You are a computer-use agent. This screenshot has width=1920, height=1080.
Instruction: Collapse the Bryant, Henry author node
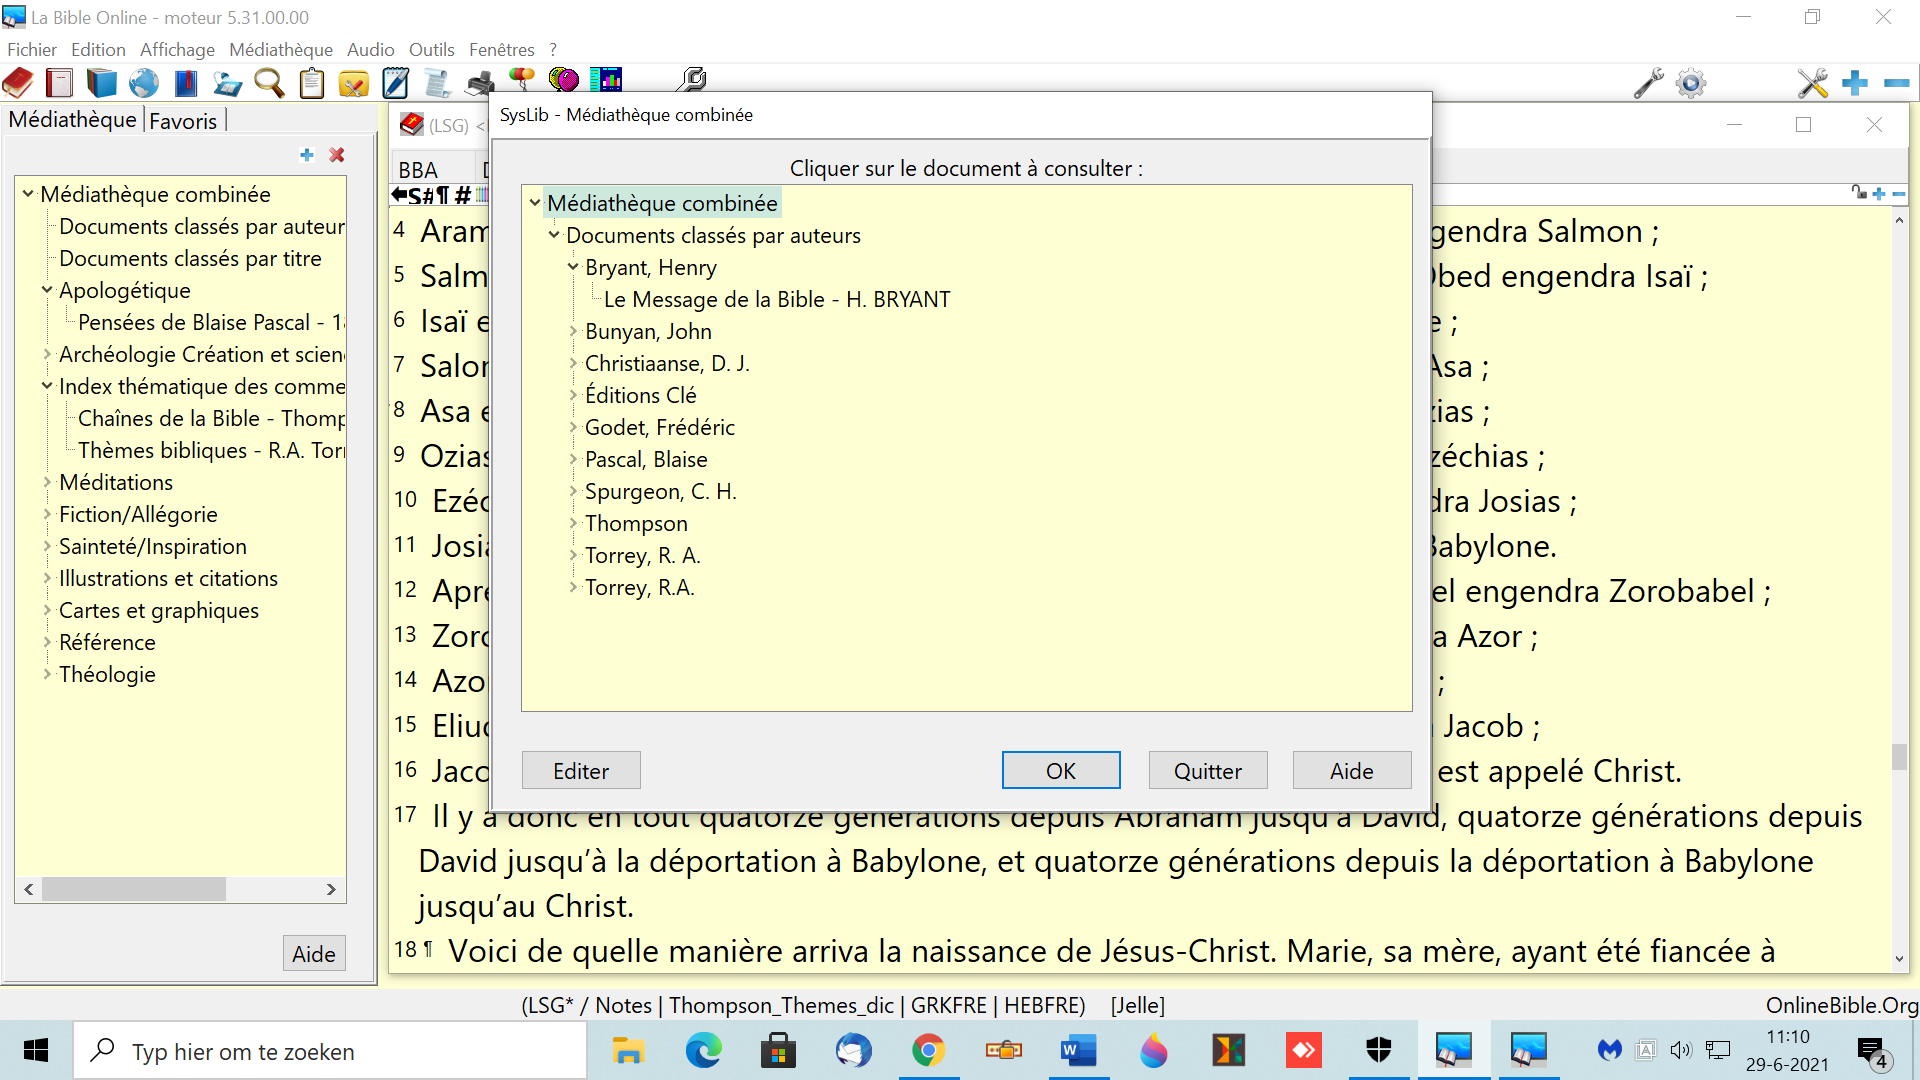coord(573,267)
